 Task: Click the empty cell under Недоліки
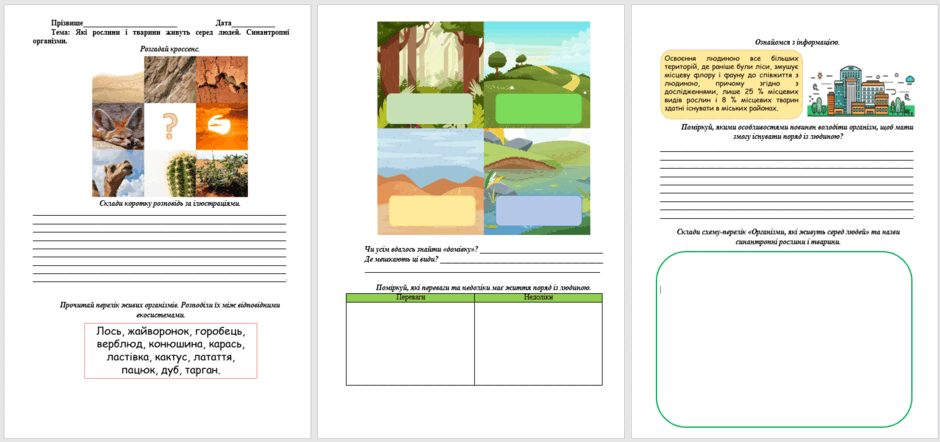[538, 344]
